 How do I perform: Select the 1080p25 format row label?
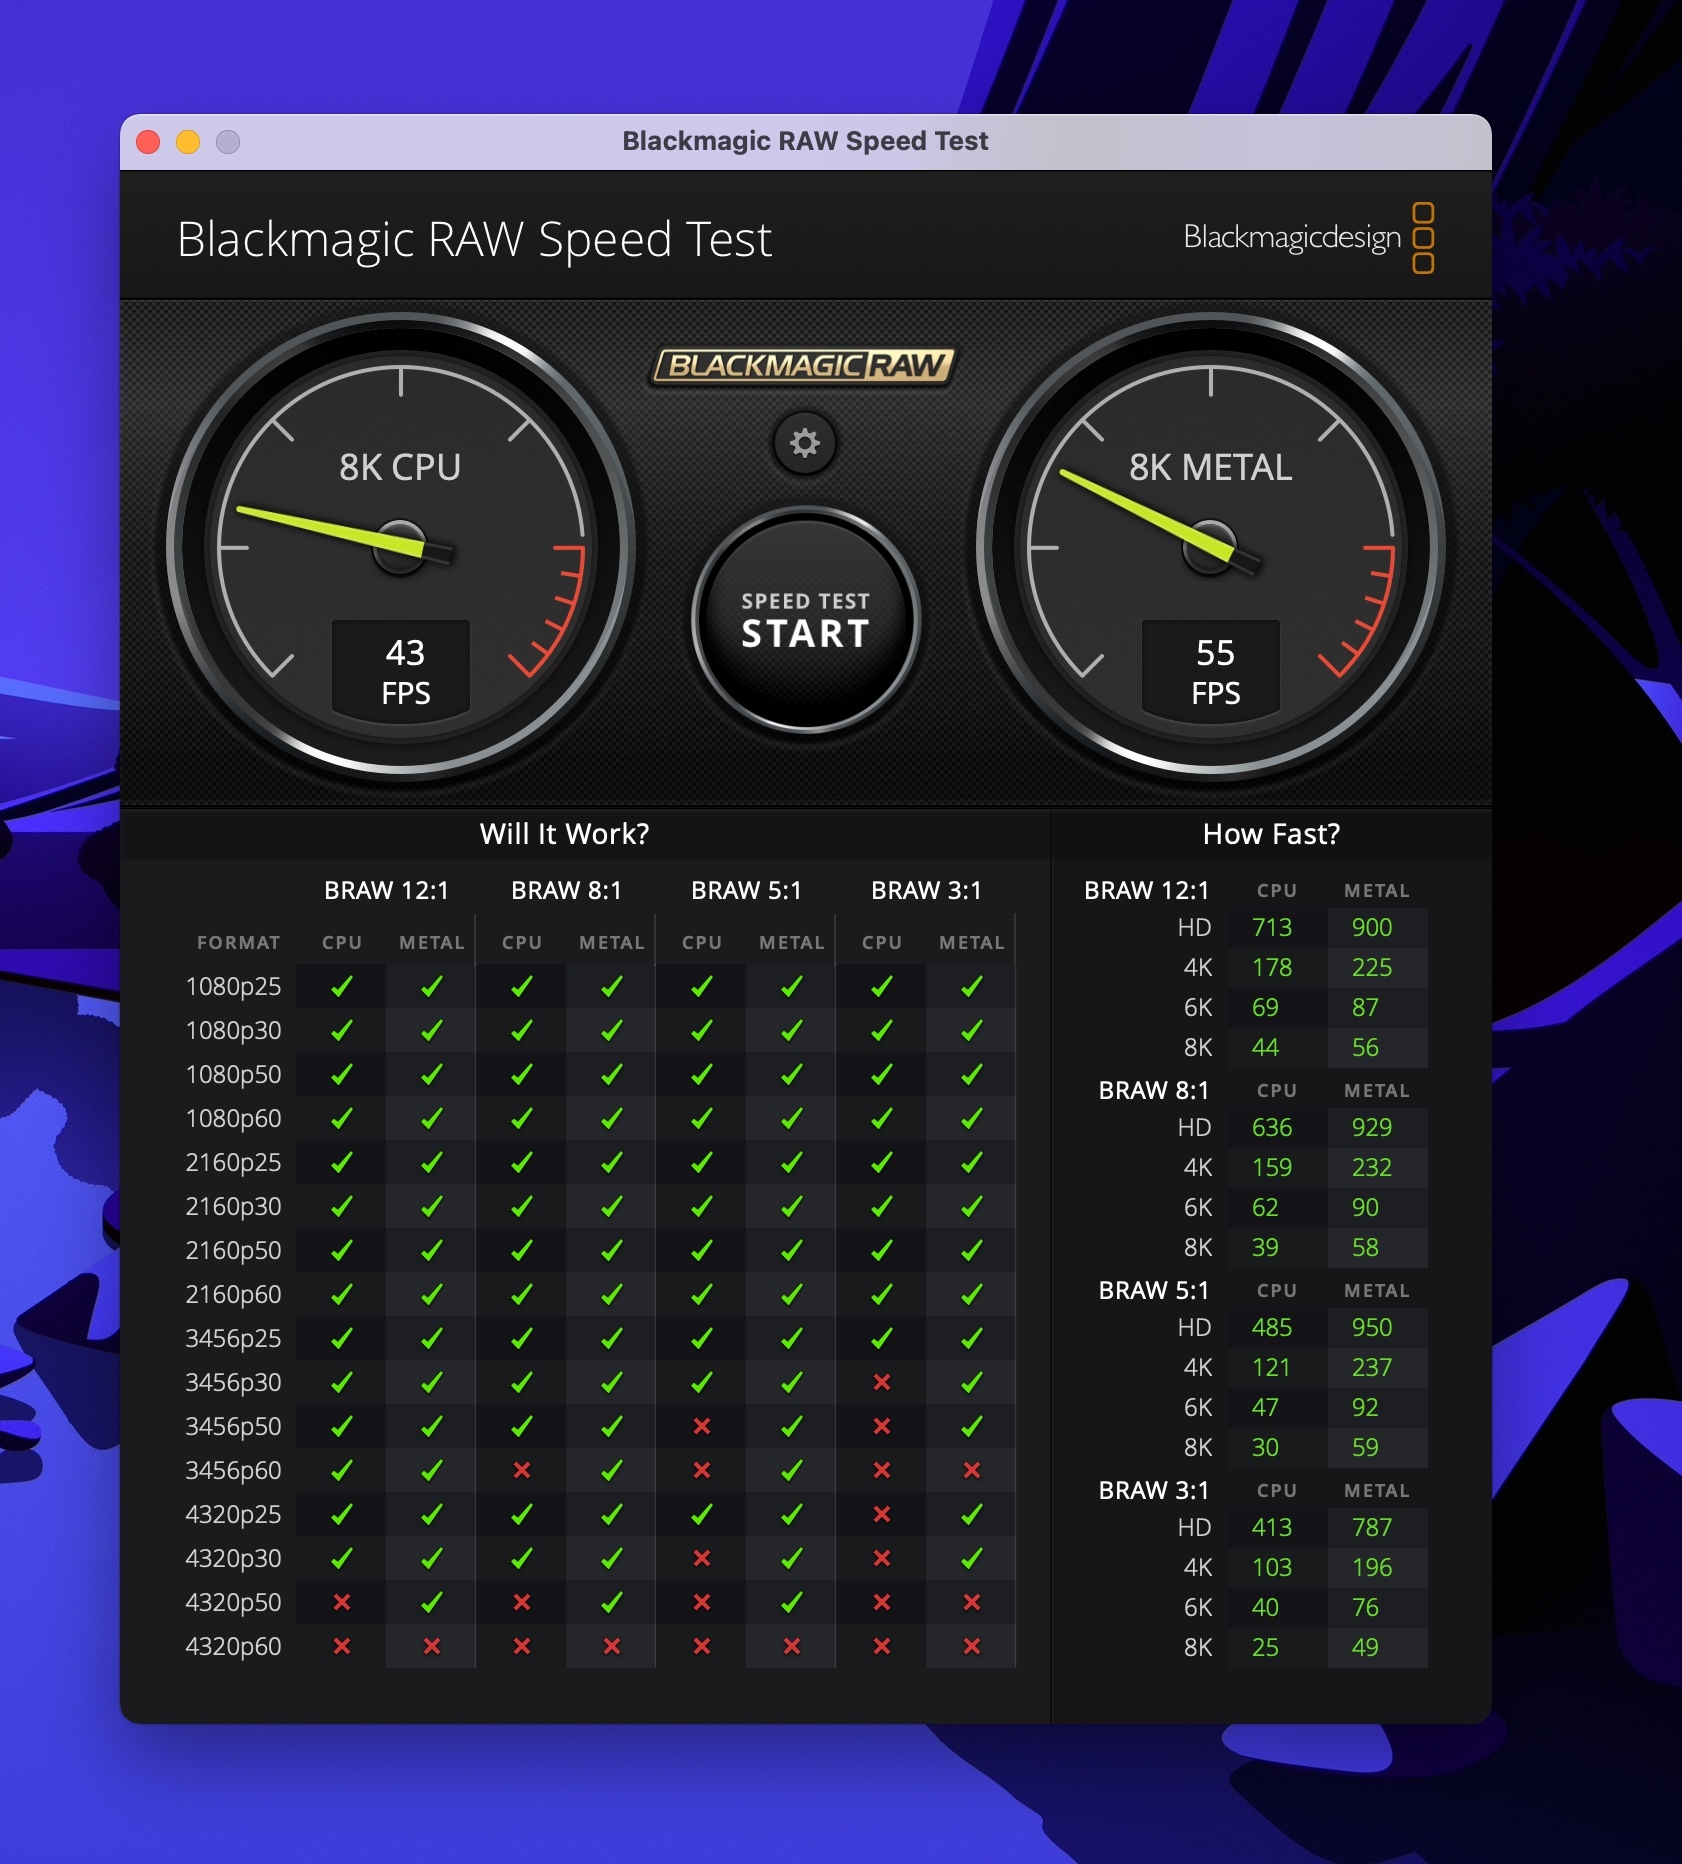[x=233, y=987]
